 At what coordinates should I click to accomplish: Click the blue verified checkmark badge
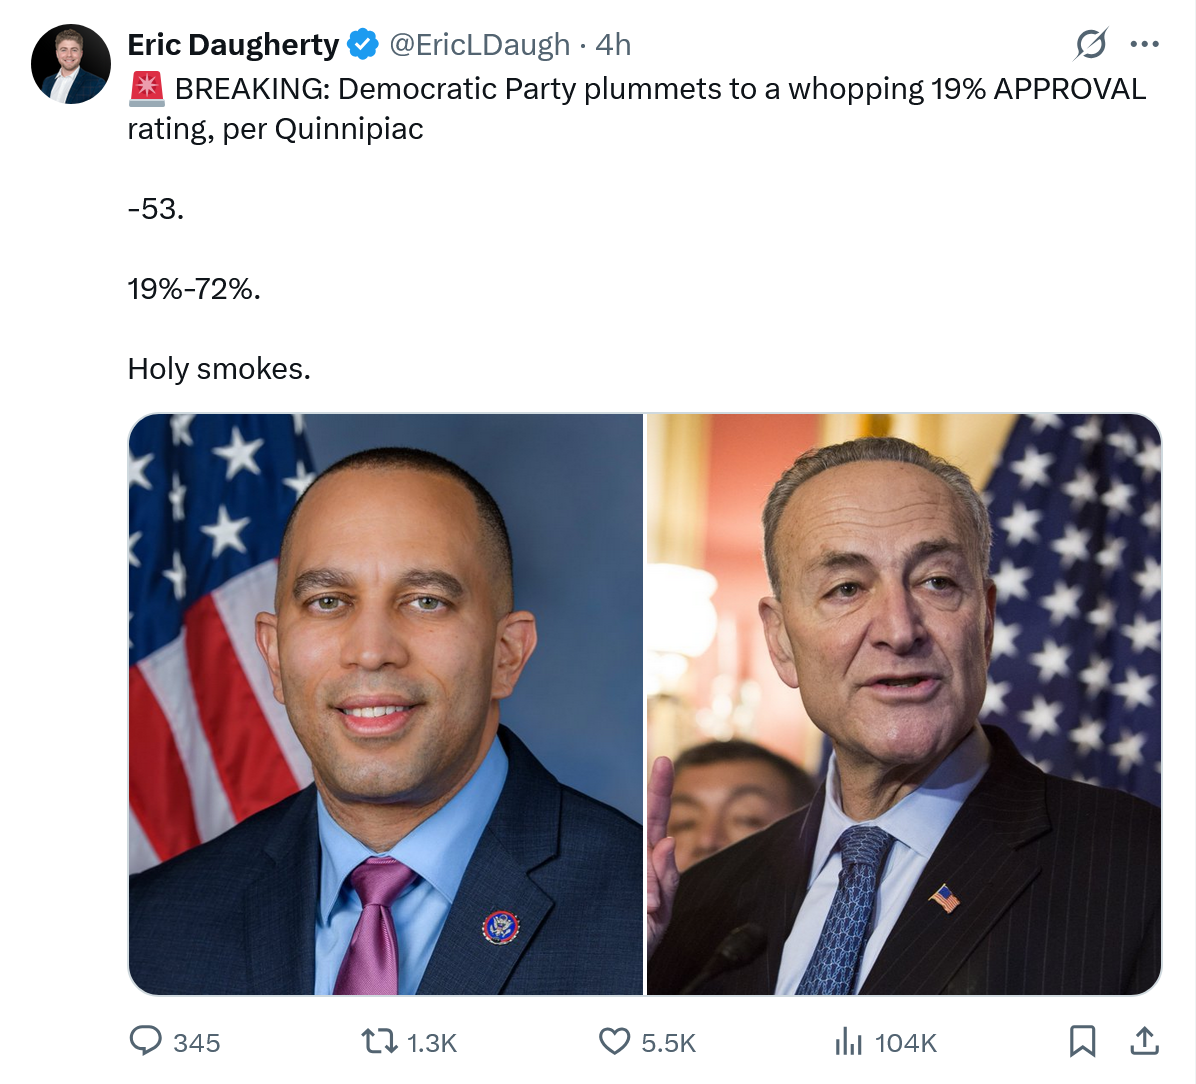(363, 45)
